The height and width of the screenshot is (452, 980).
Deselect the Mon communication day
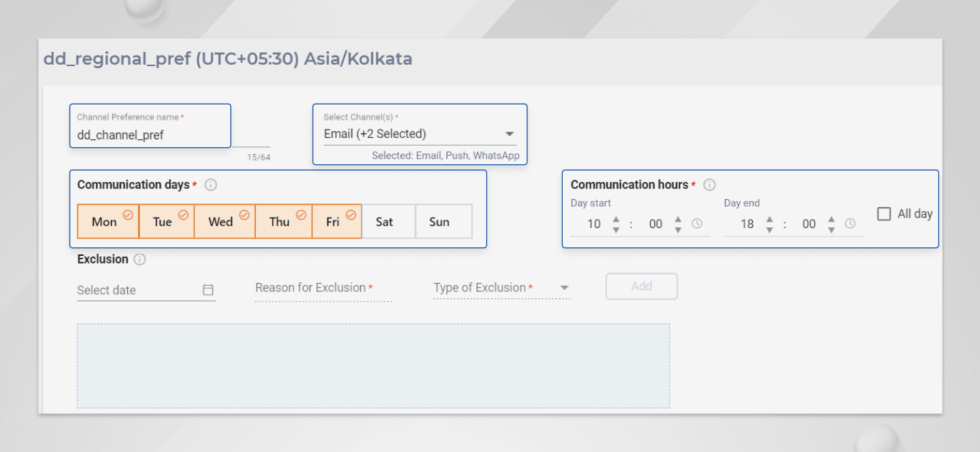pos(108,221)
